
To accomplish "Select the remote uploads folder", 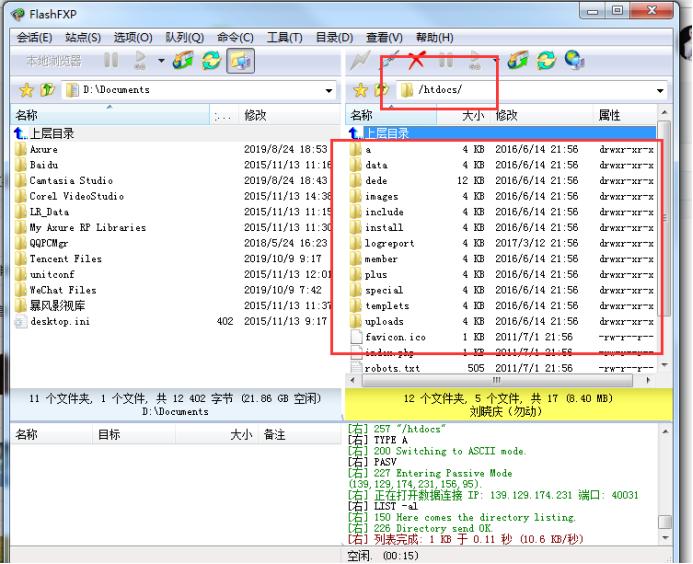I will point(384,321).
